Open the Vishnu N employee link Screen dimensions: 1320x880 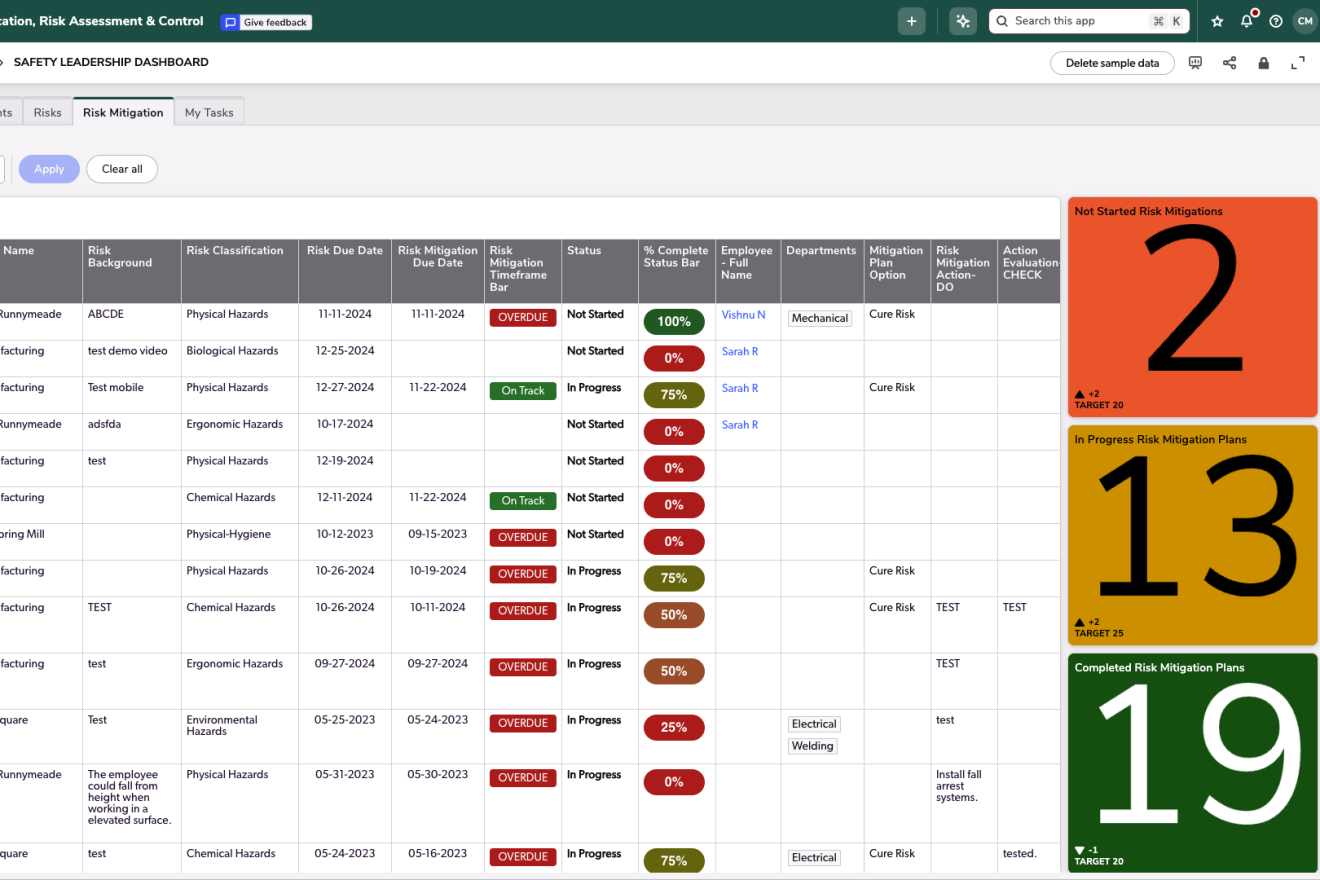click(x=743, y=315)
